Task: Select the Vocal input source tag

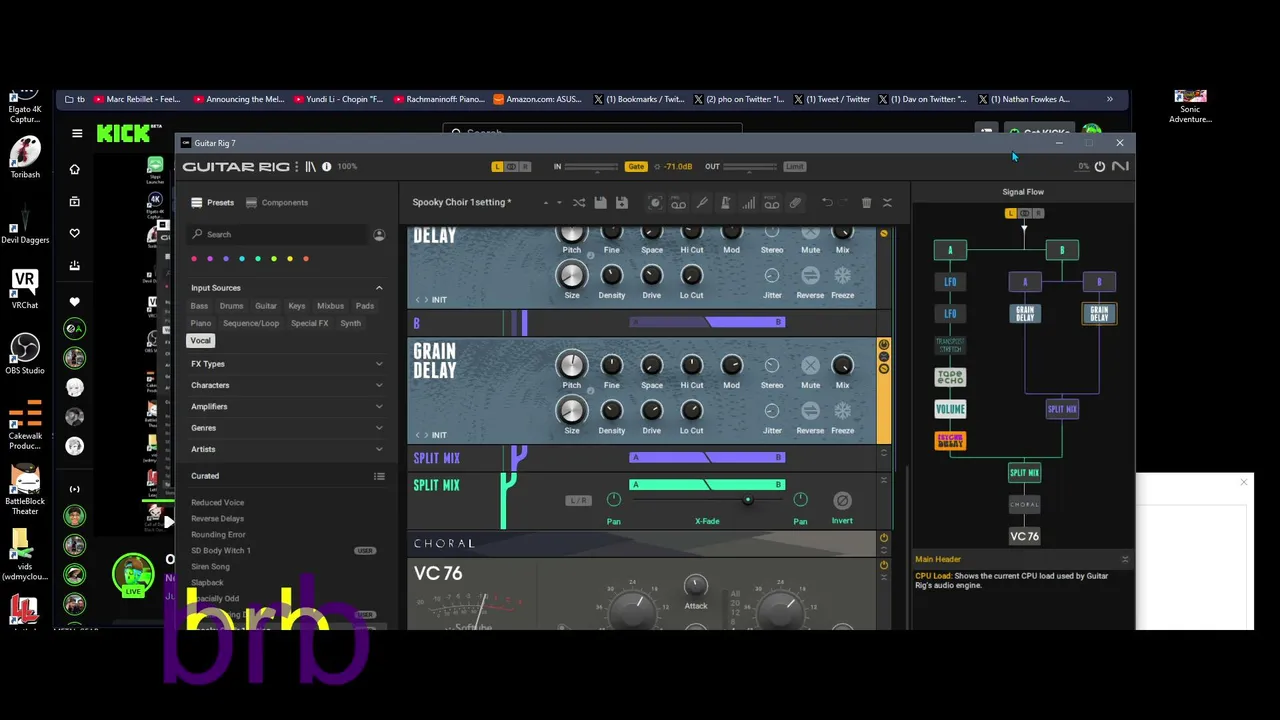Action: [201, 341]
